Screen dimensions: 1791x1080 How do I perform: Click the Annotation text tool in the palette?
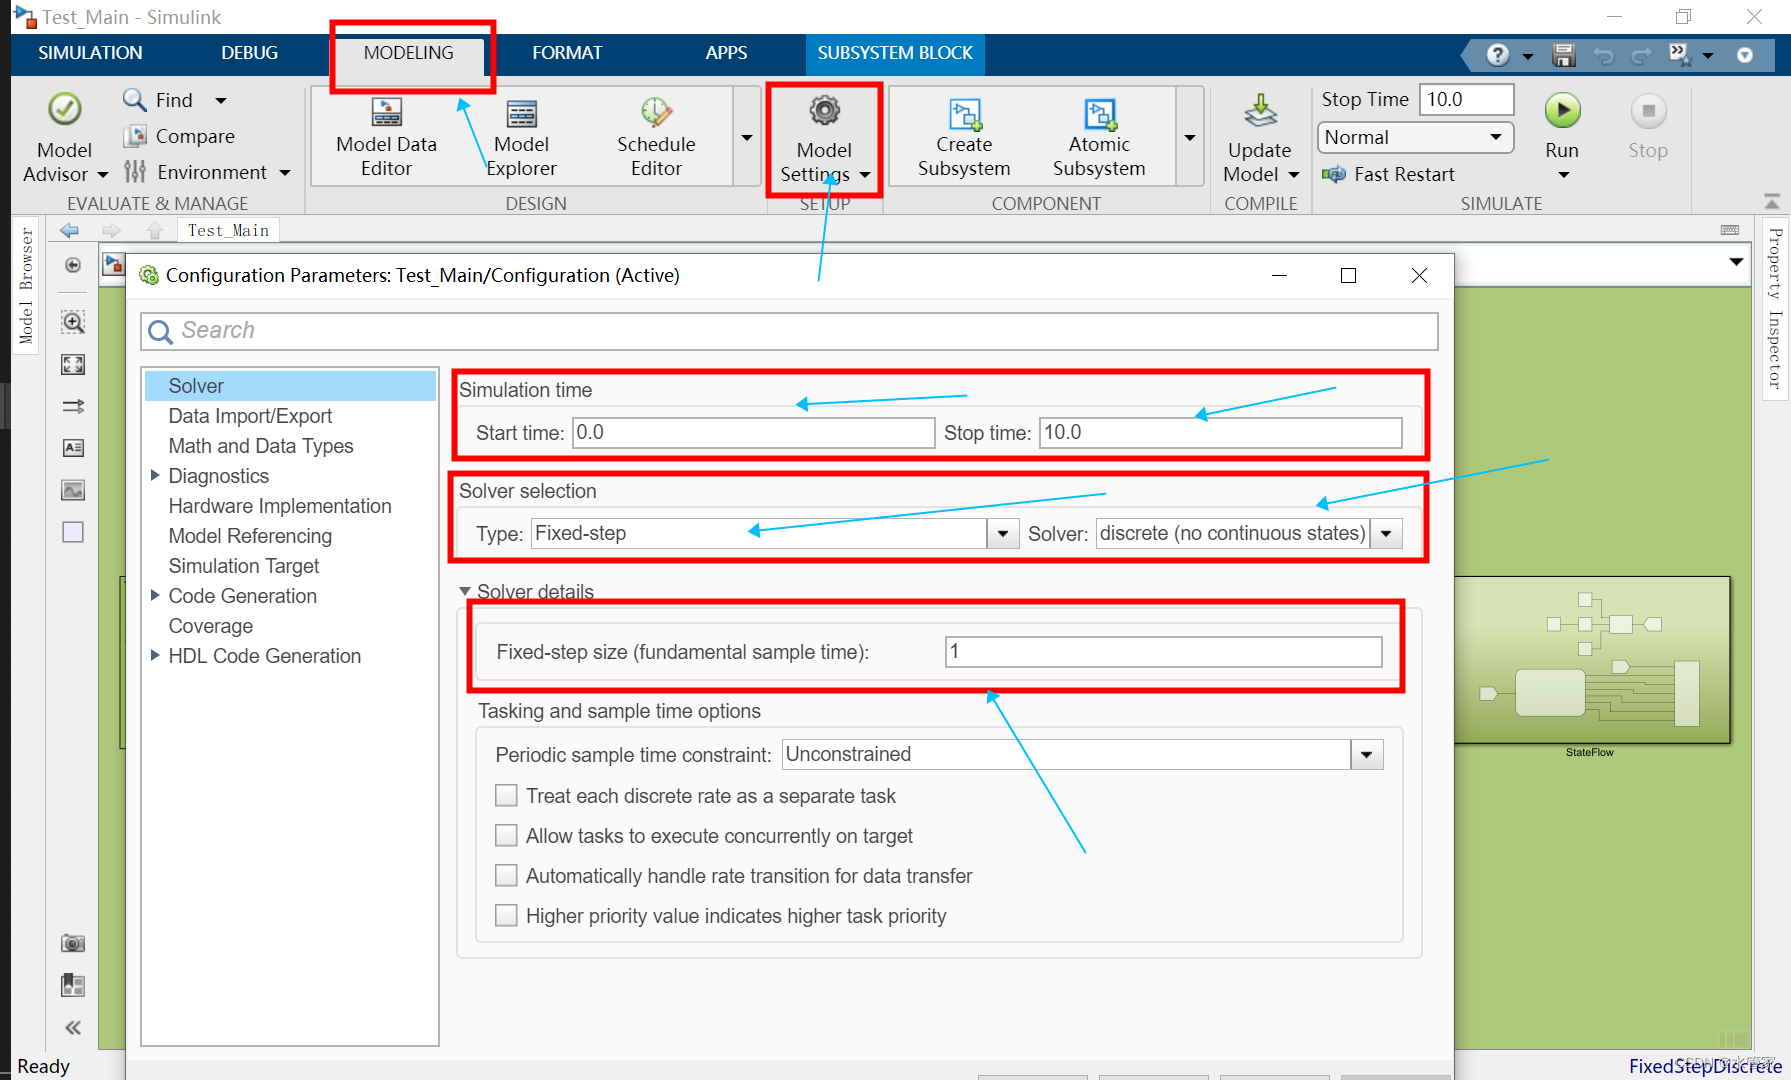73,448
